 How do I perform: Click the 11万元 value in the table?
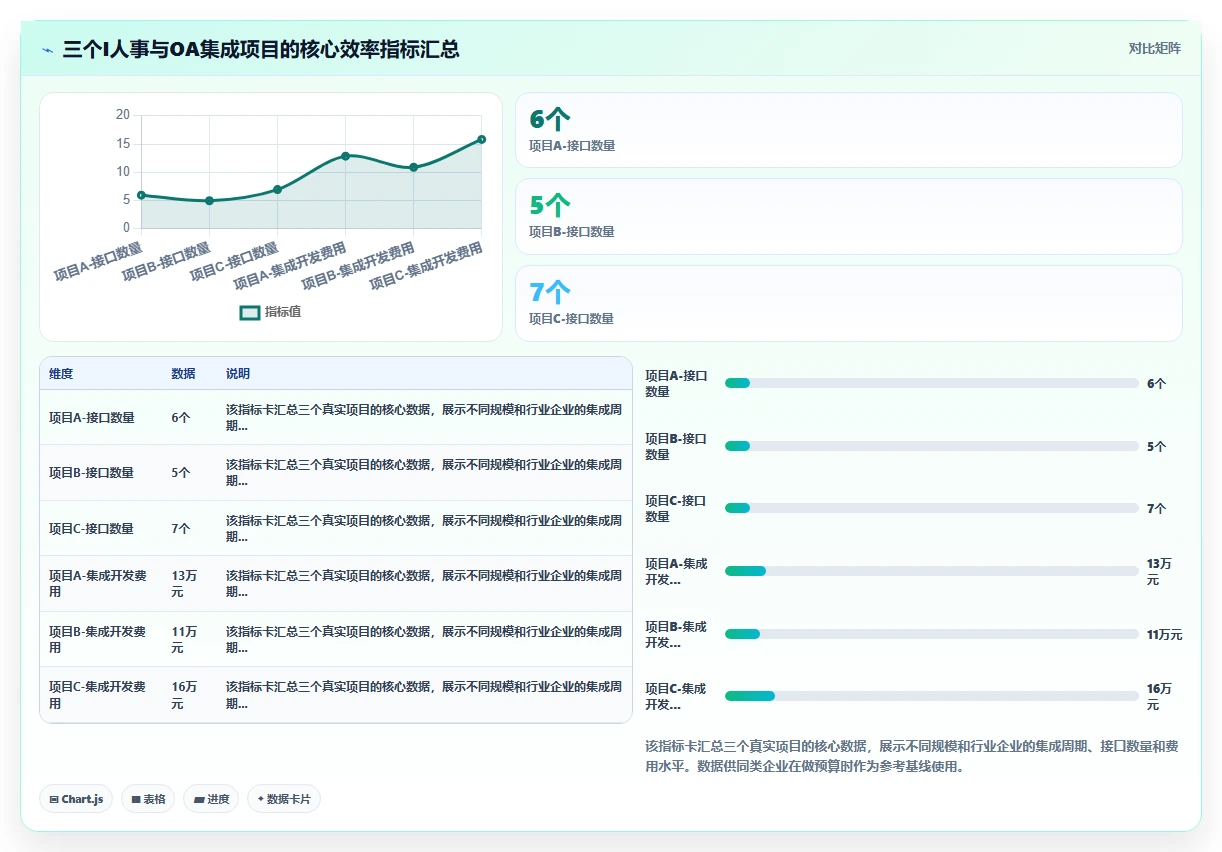coord(184,640)
